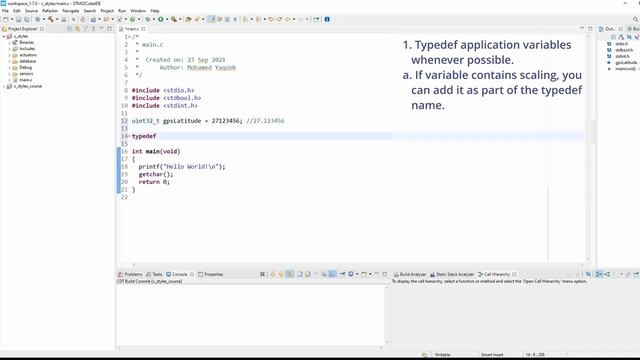Click the editor vertical scrollbar
This screenshot has height=360, width=640.
[588, 149]
